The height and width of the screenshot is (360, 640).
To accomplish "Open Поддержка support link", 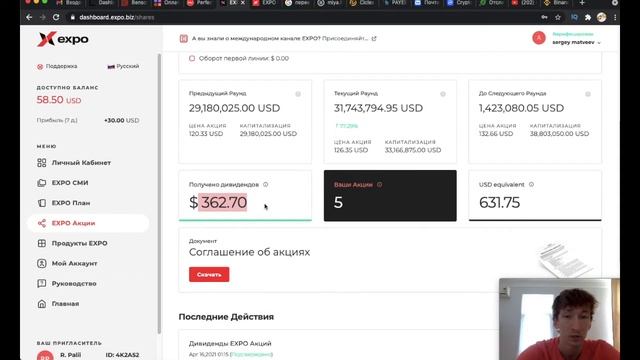I will pyautogui.click(x=57, y=66).
